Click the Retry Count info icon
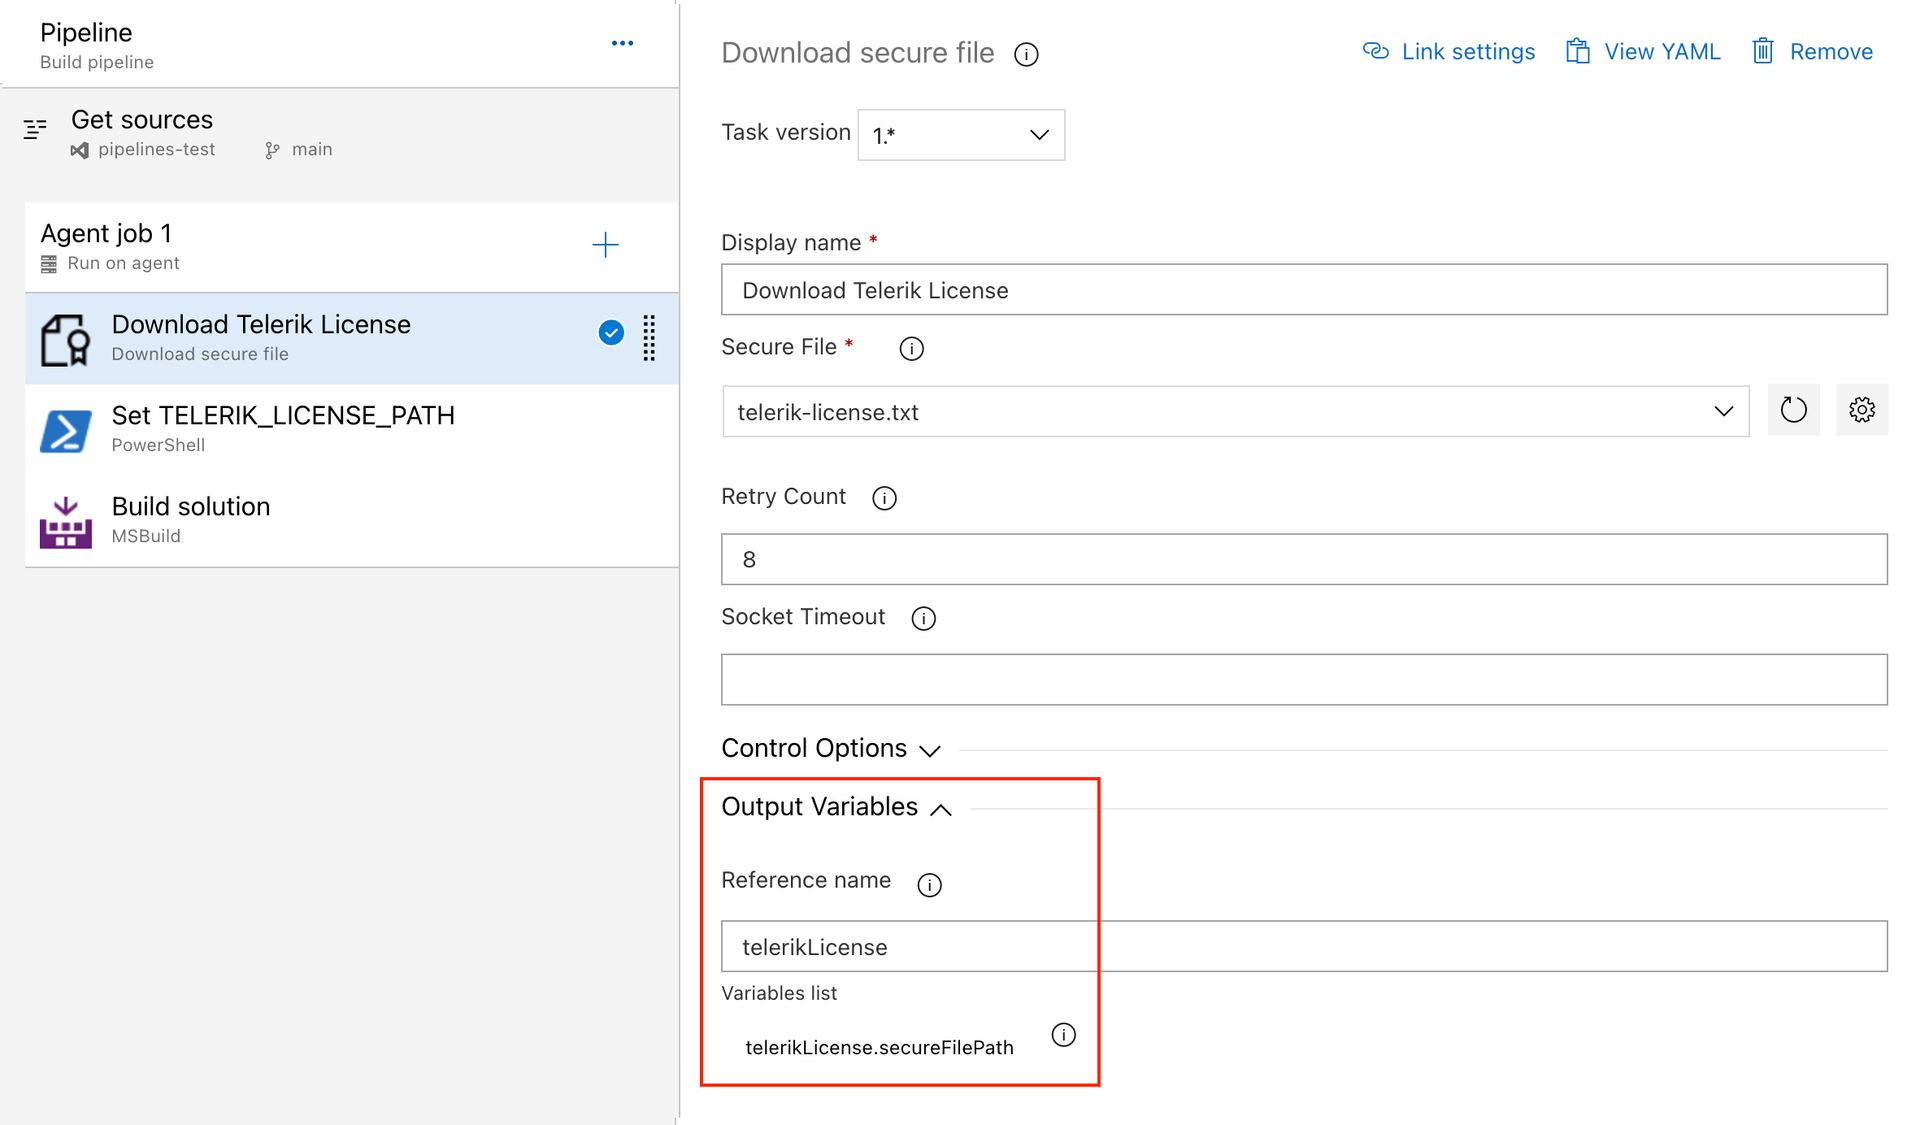This screenshot has width=1920, height=1125. [884, 498]
